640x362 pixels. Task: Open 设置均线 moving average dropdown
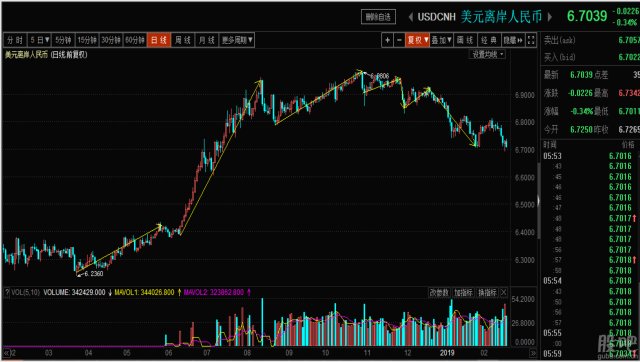coord(488,54)
